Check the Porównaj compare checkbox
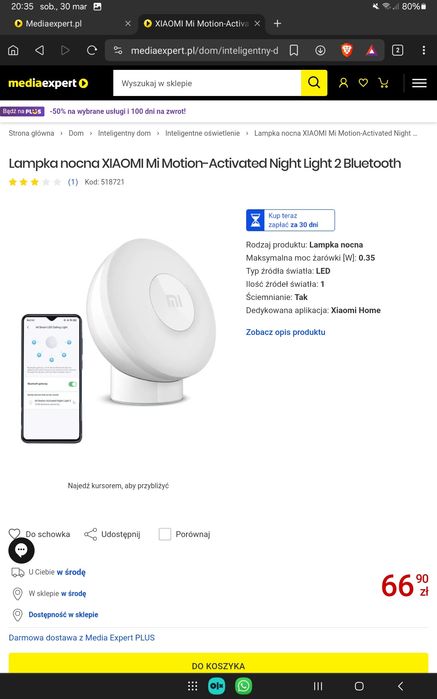The width and height of the screenshot is (437, 699). pyautogui.click(x=165, y=534)
